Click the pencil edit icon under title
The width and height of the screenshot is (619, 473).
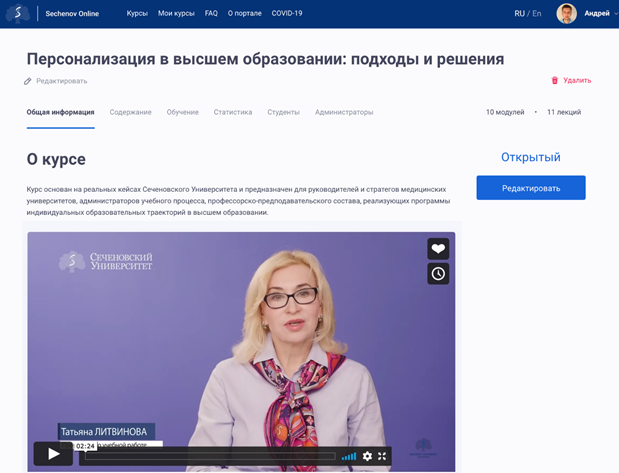click(x=28, y=81)
